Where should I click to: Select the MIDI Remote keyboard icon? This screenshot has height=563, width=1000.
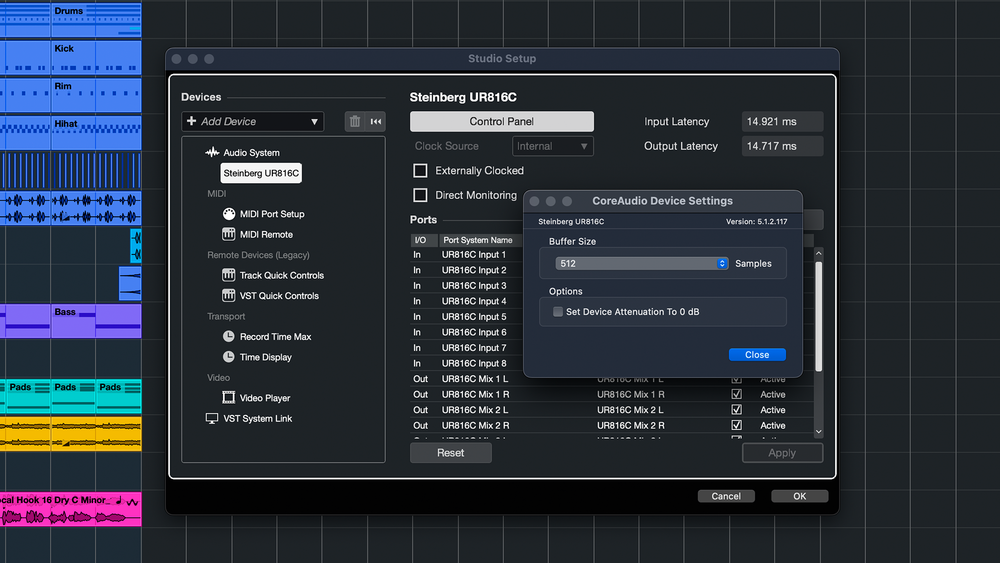(x=228, y=234)
